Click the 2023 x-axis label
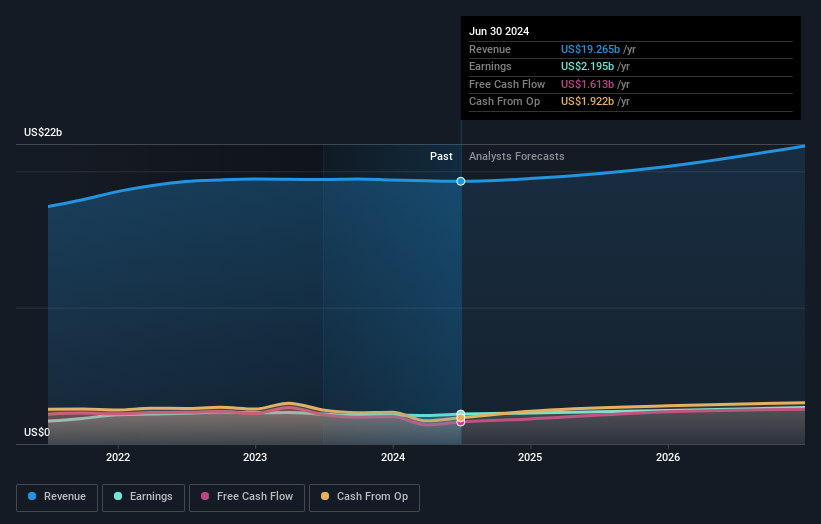This screenshot has height=524, width=821. [255, 457]
